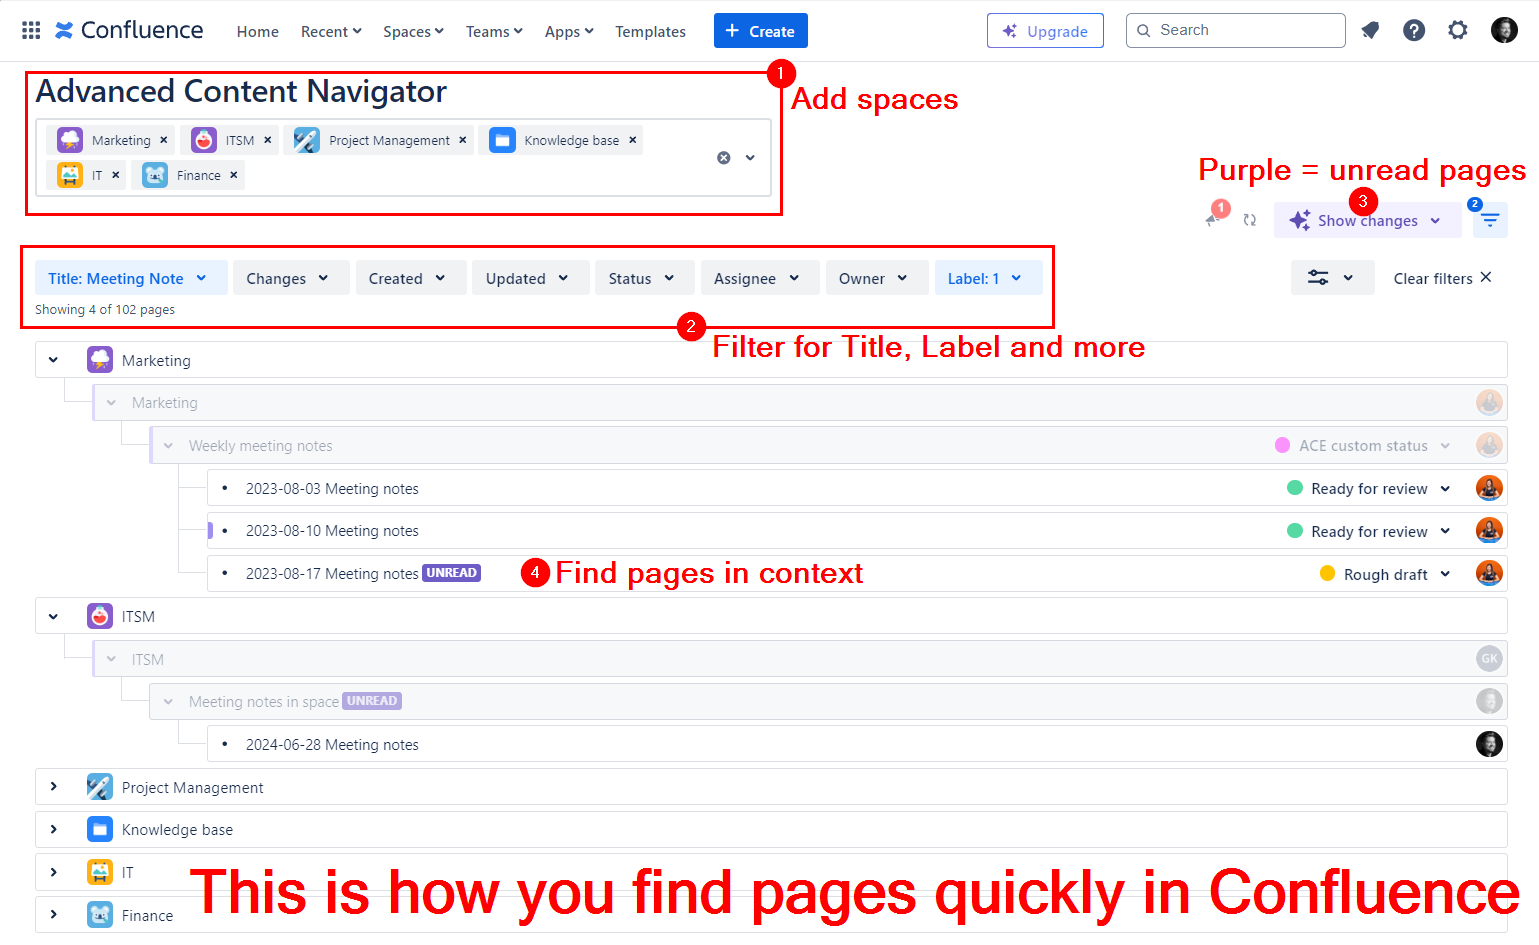Open the Recent menu
This screenshot has width=1539, height=945.
point(331,32)
